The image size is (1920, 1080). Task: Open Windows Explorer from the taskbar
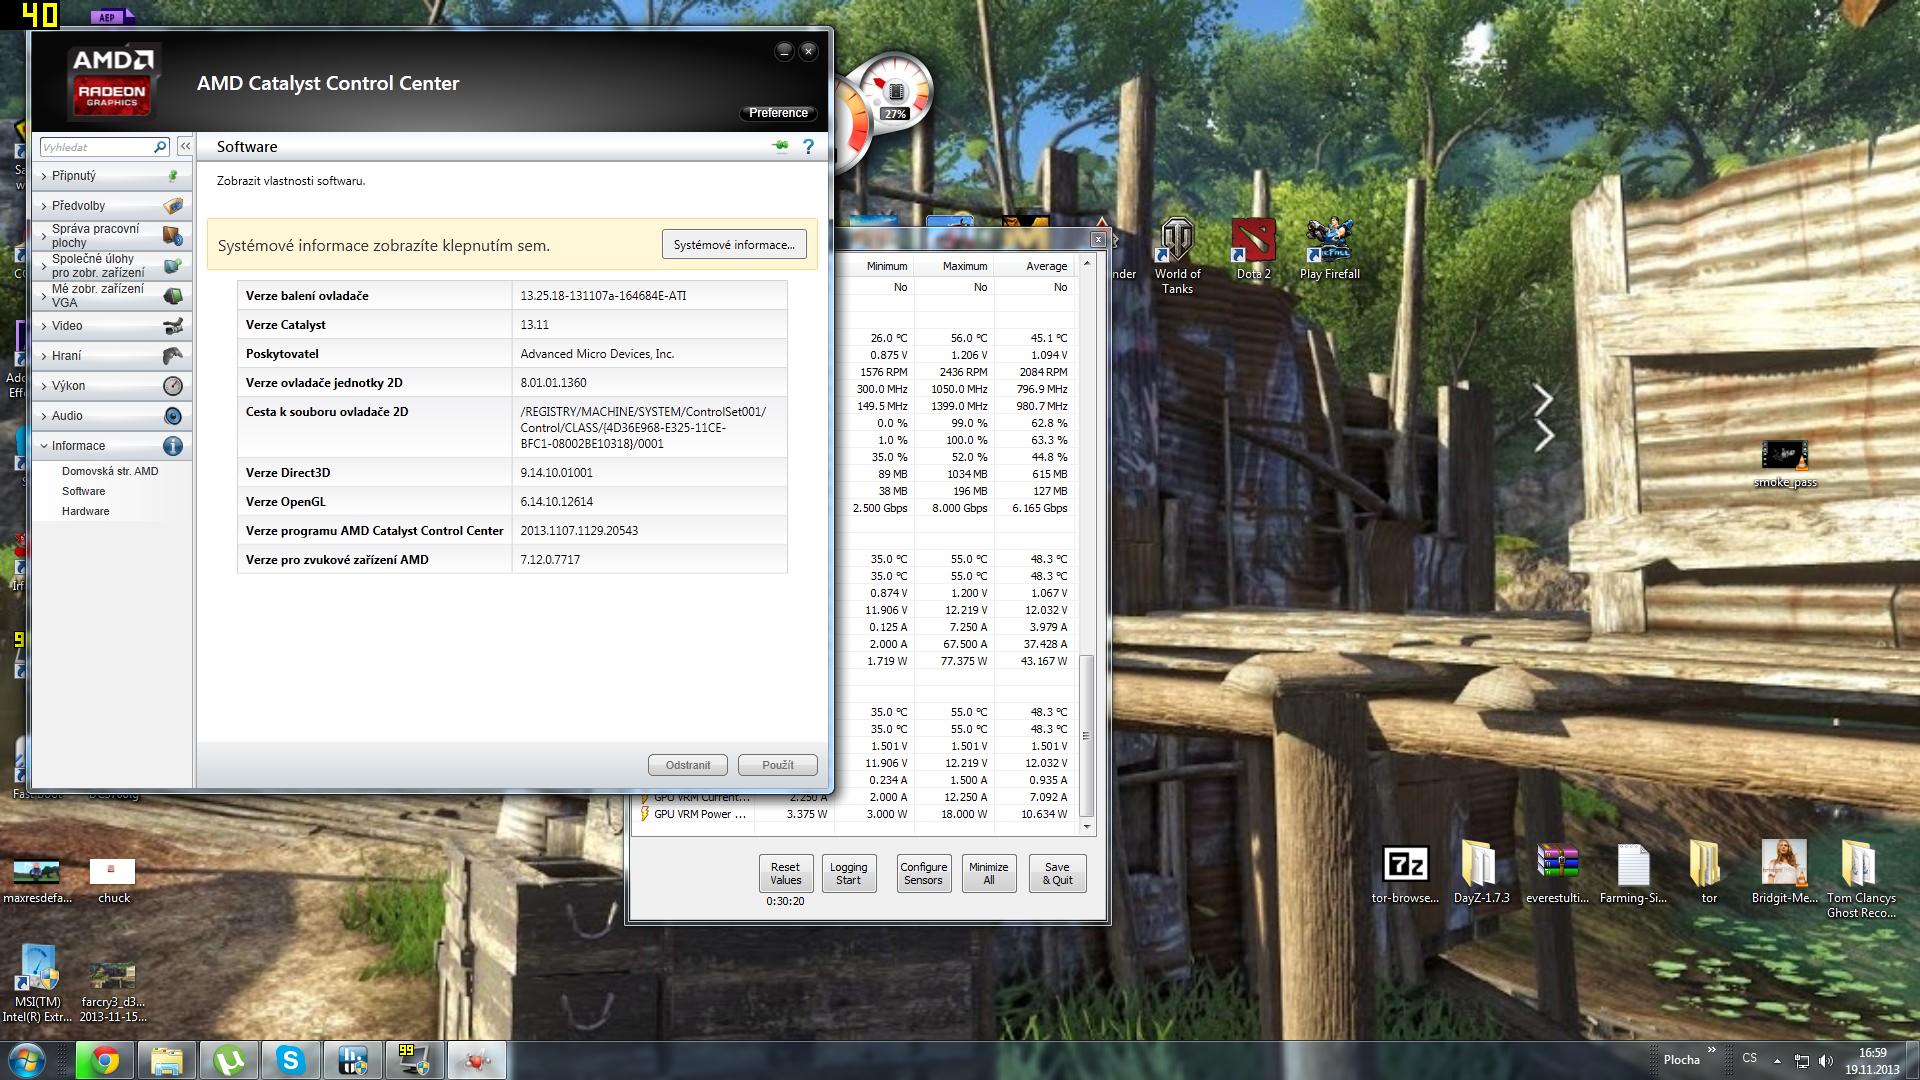[x=166, y=1060]
